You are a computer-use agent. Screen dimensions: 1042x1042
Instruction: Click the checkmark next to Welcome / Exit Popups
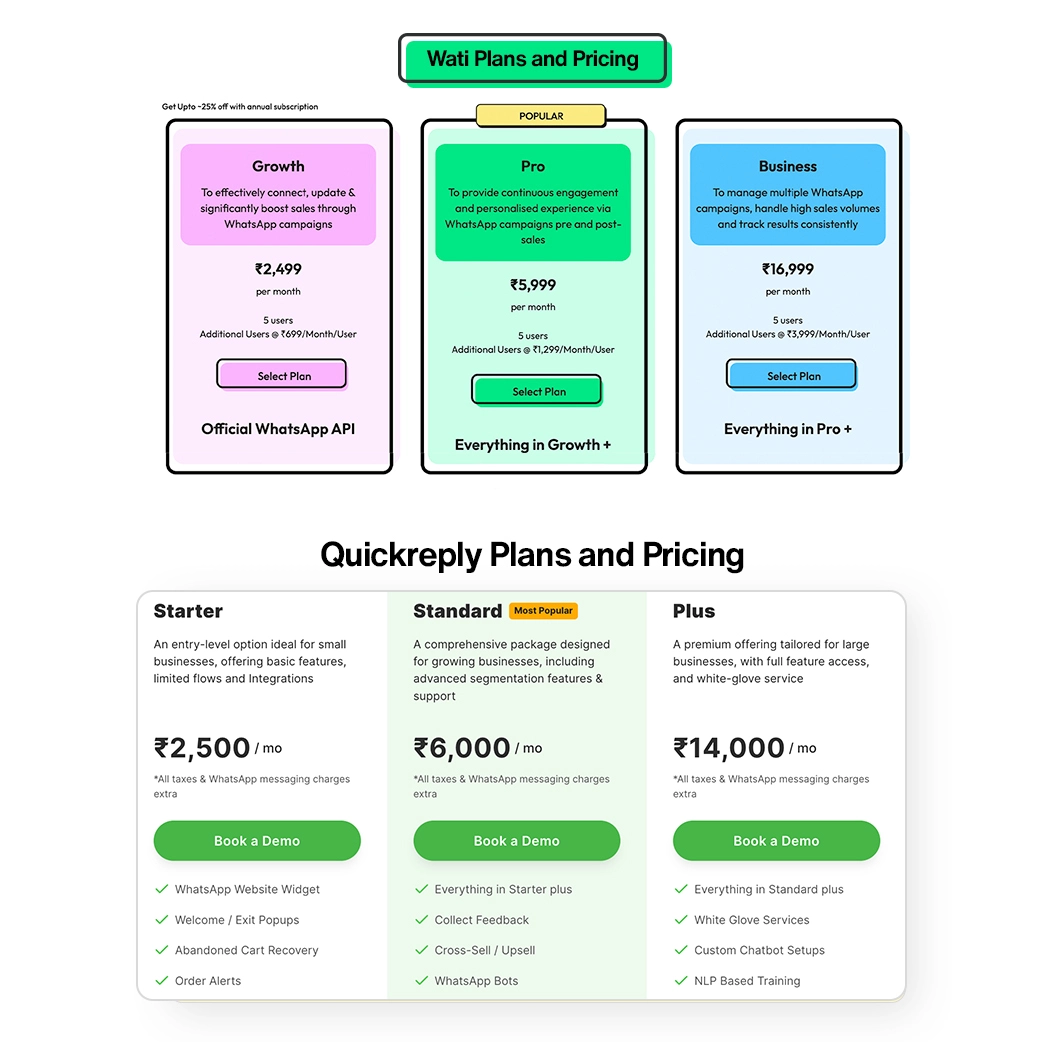click(161, 920)
